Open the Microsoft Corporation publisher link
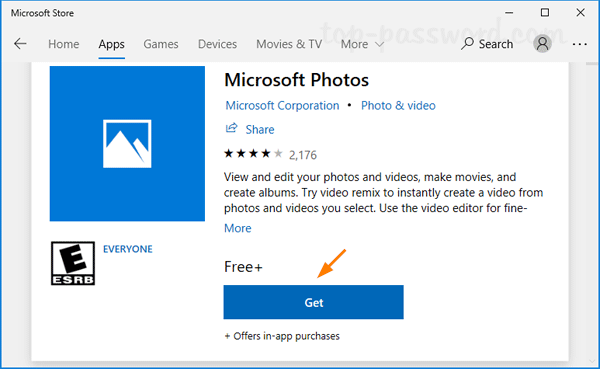This screenshot has height=369, width=600. click(x=282, y=105)
